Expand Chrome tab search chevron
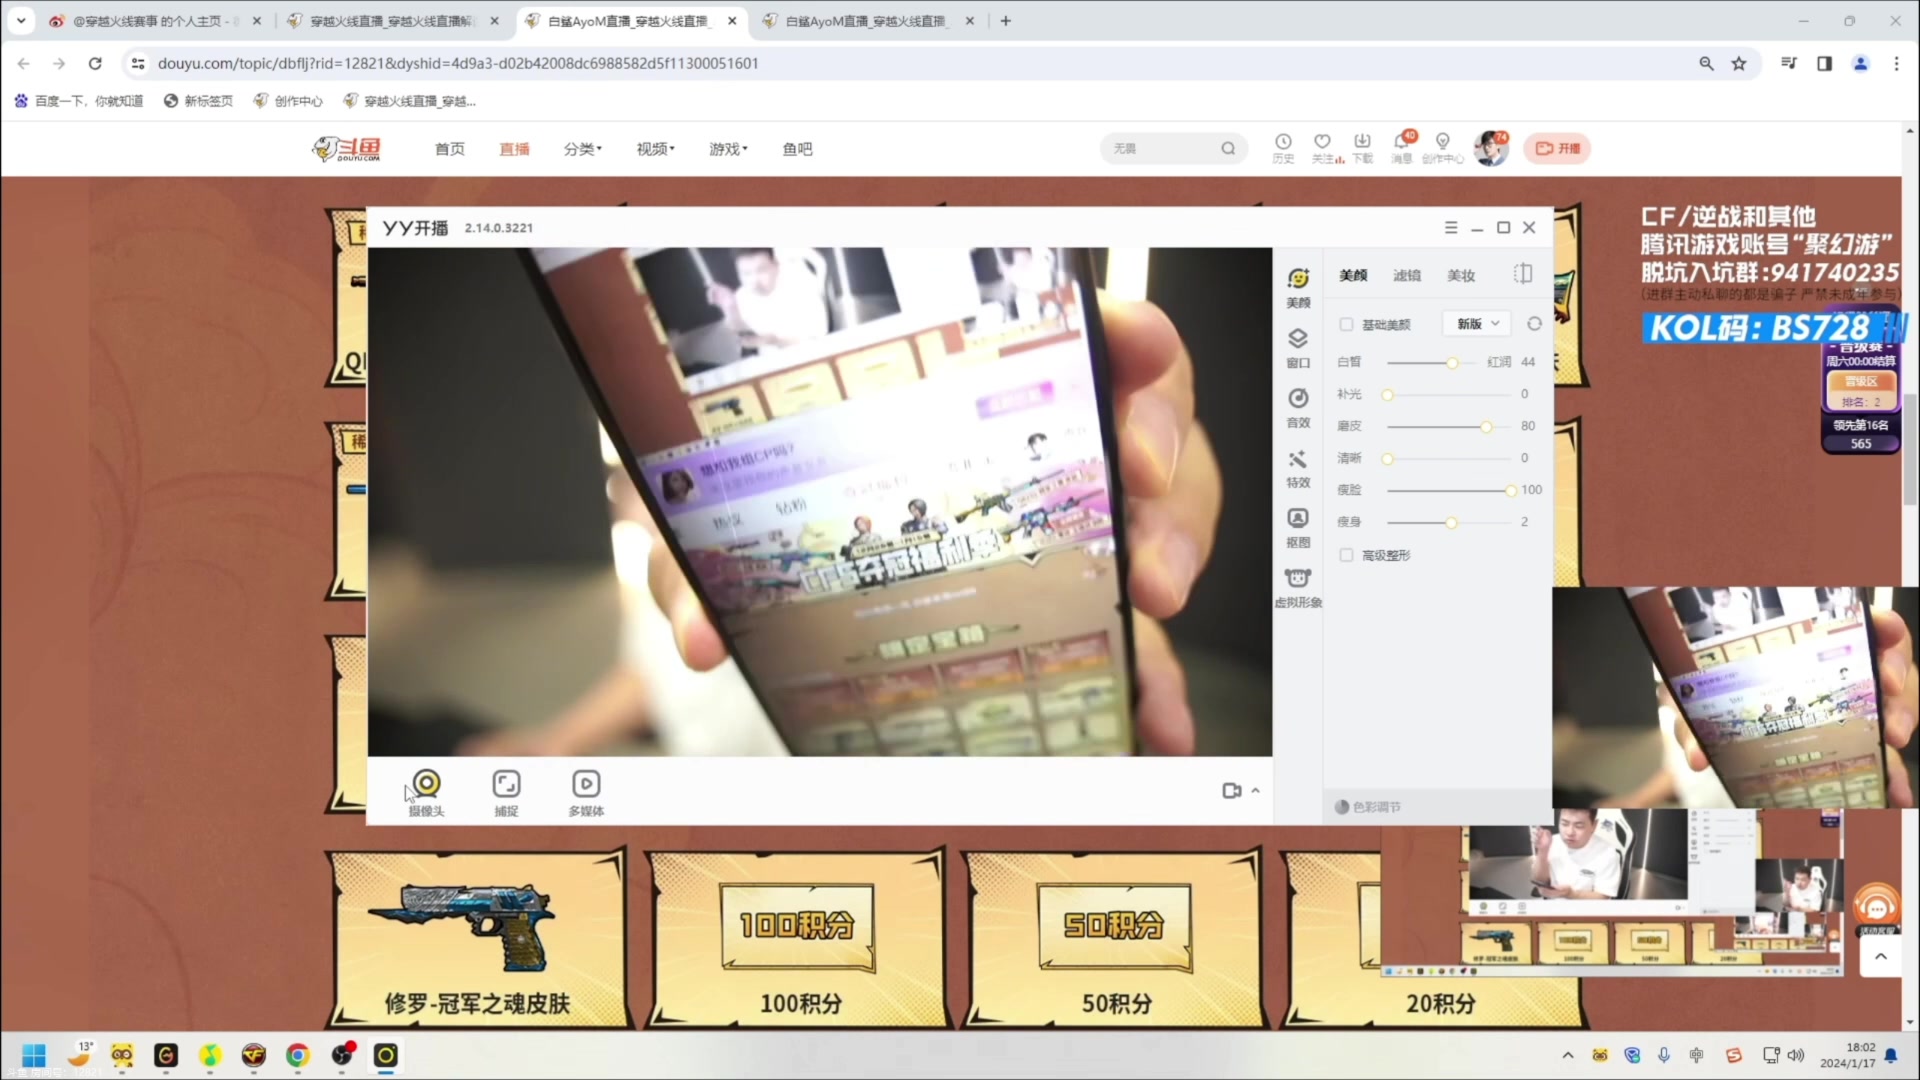 21,20
